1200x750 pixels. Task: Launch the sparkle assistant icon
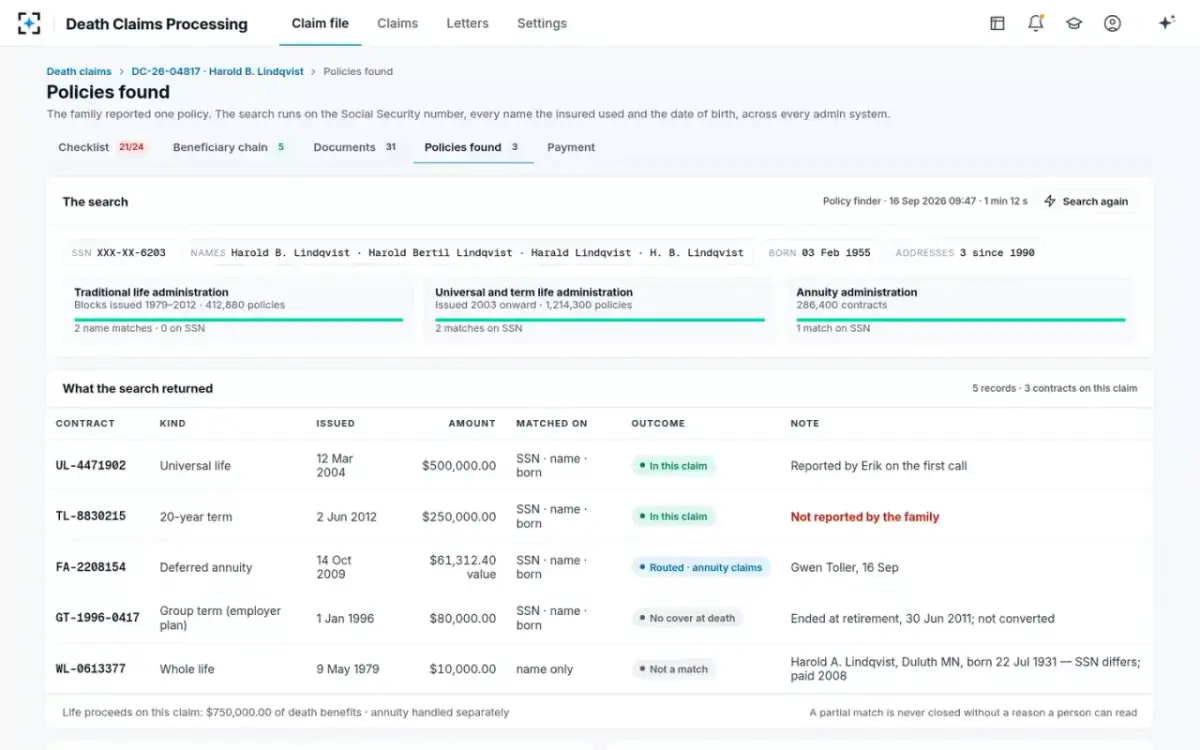(x=1166, y=23)
